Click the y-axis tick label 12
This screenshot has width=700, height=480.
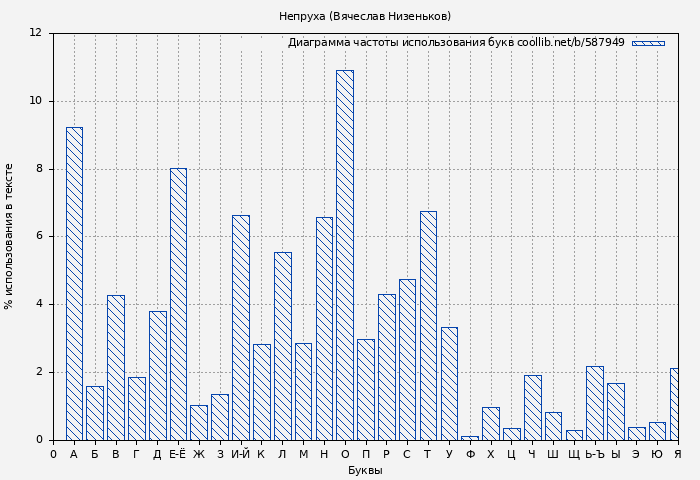(36, 33)
